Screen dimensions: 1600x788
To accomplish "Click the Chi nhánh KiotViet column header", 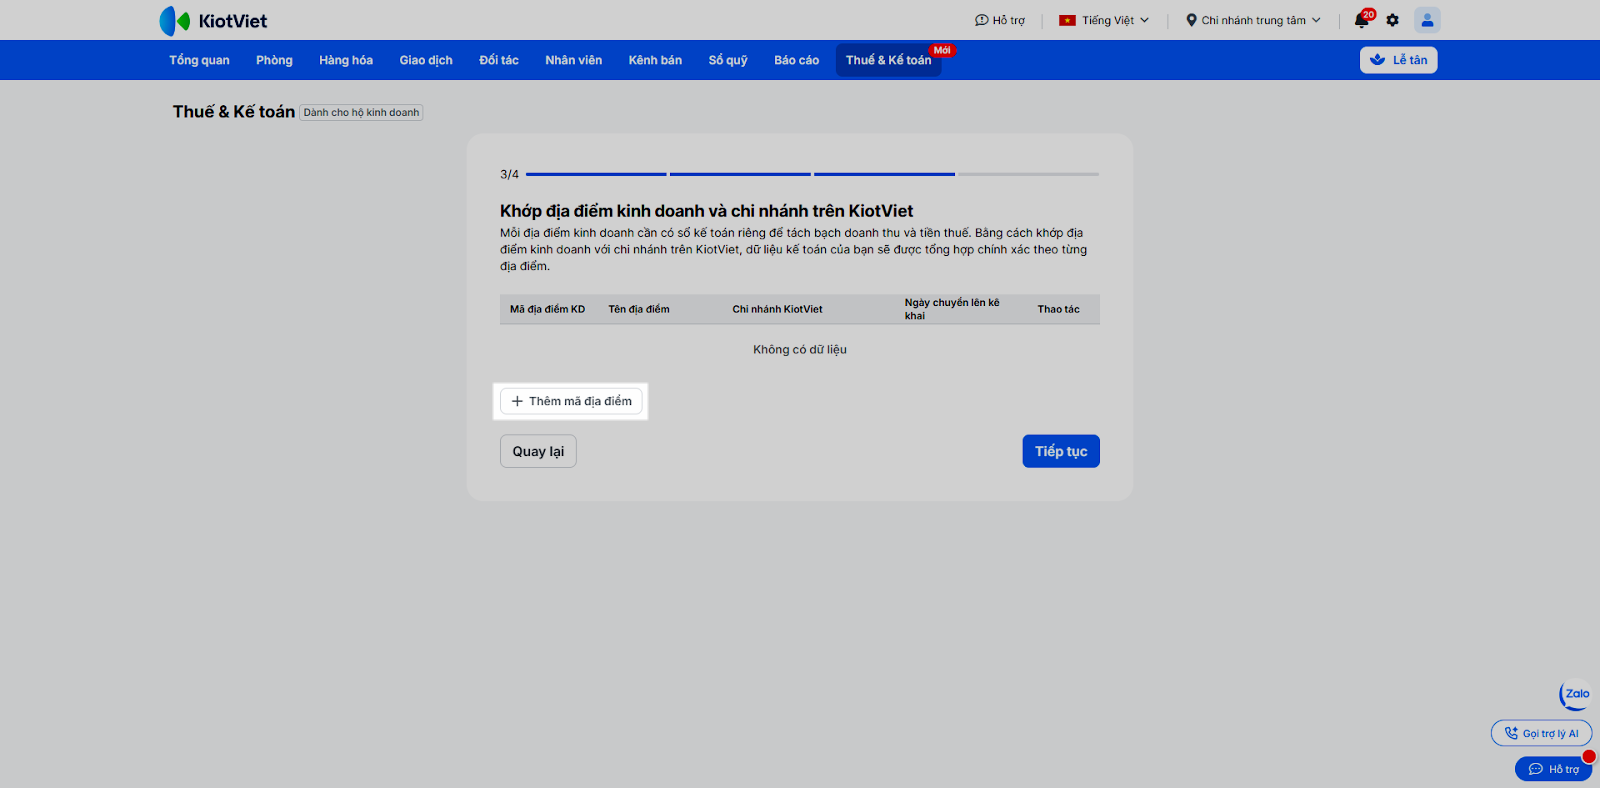I will 777,309.
